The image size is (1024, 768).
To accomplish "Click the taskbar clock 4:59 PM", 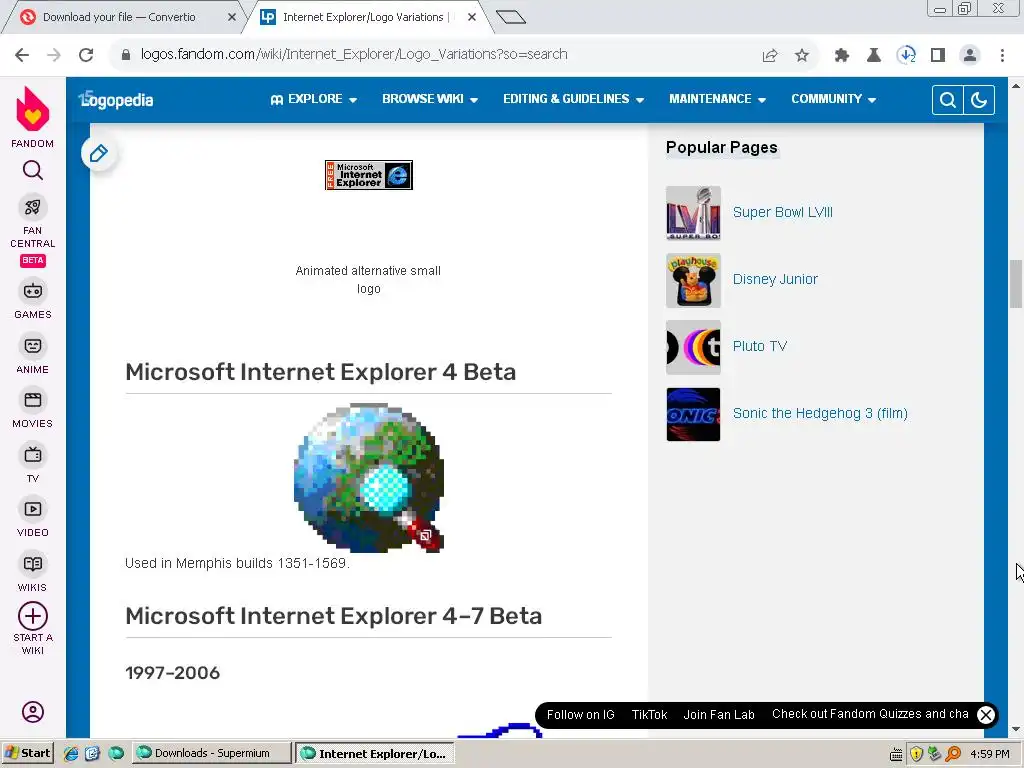I will click(990, 754).
